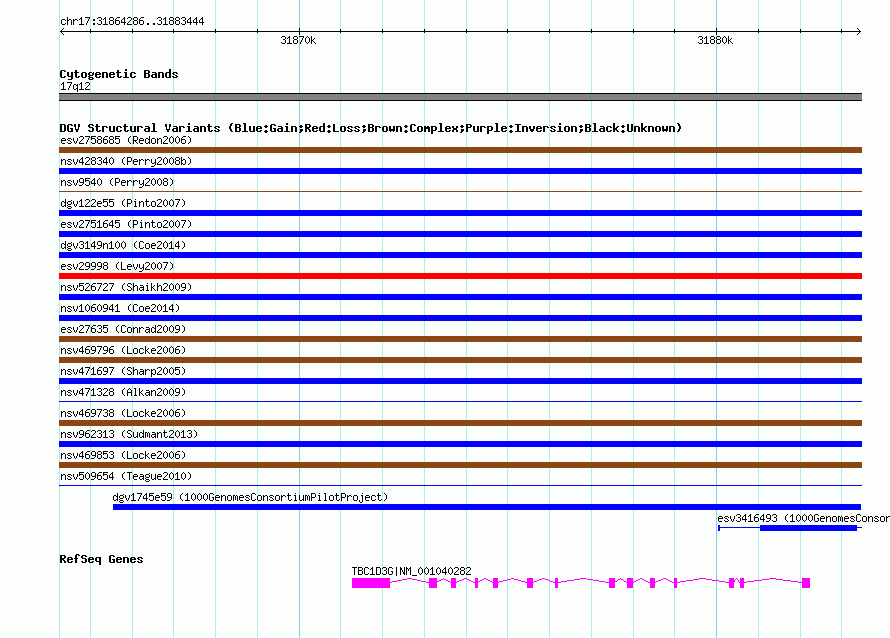
Task: Click the right arrow on the chromosome ruler
Action: point(859,31)
